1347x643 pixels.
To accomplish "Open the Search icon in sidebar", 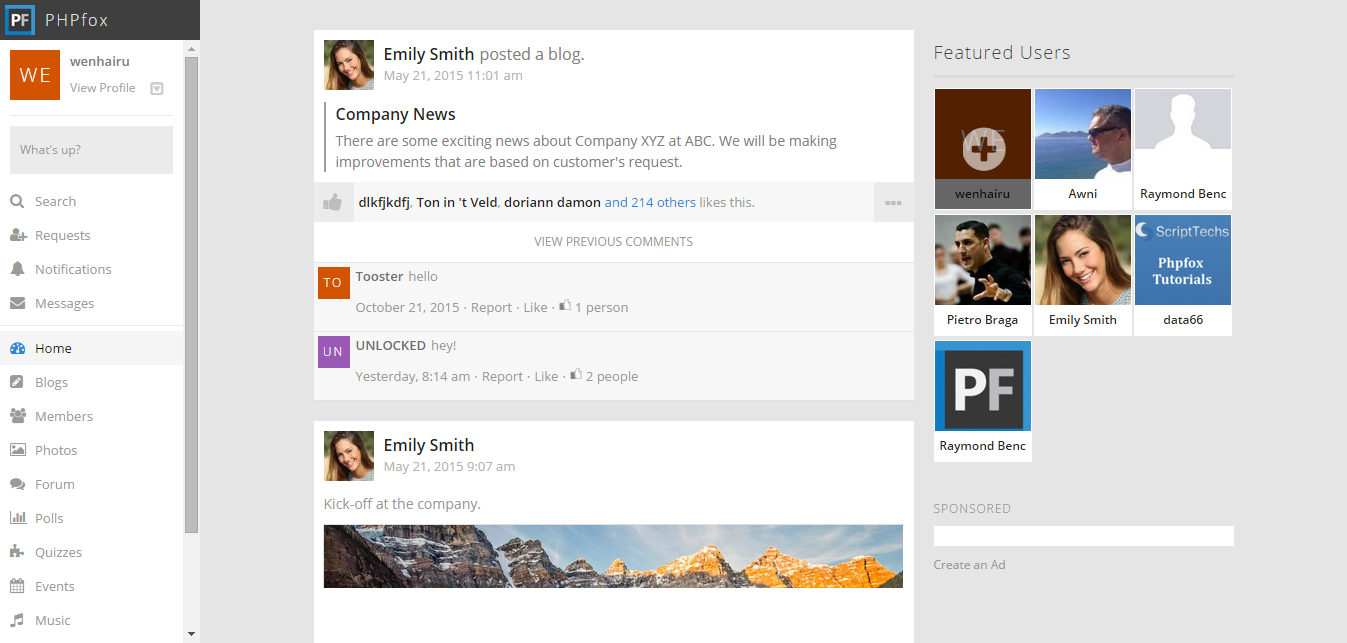I will pos(17,201).
